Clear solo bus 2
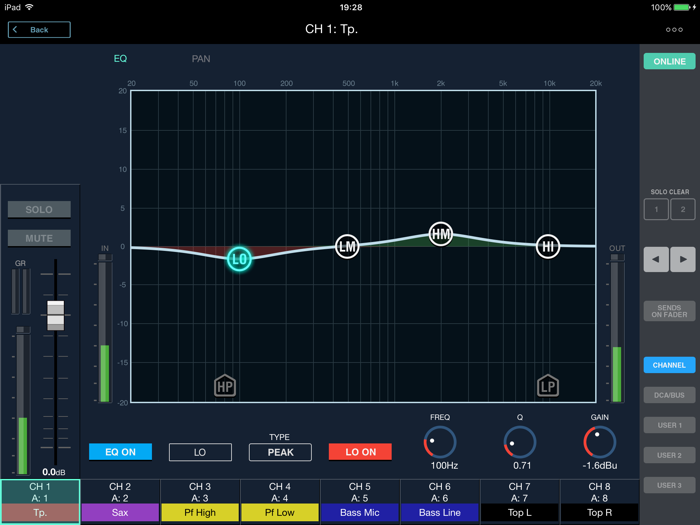This screenshot has width=700, height=525. (x=683, y=209)
